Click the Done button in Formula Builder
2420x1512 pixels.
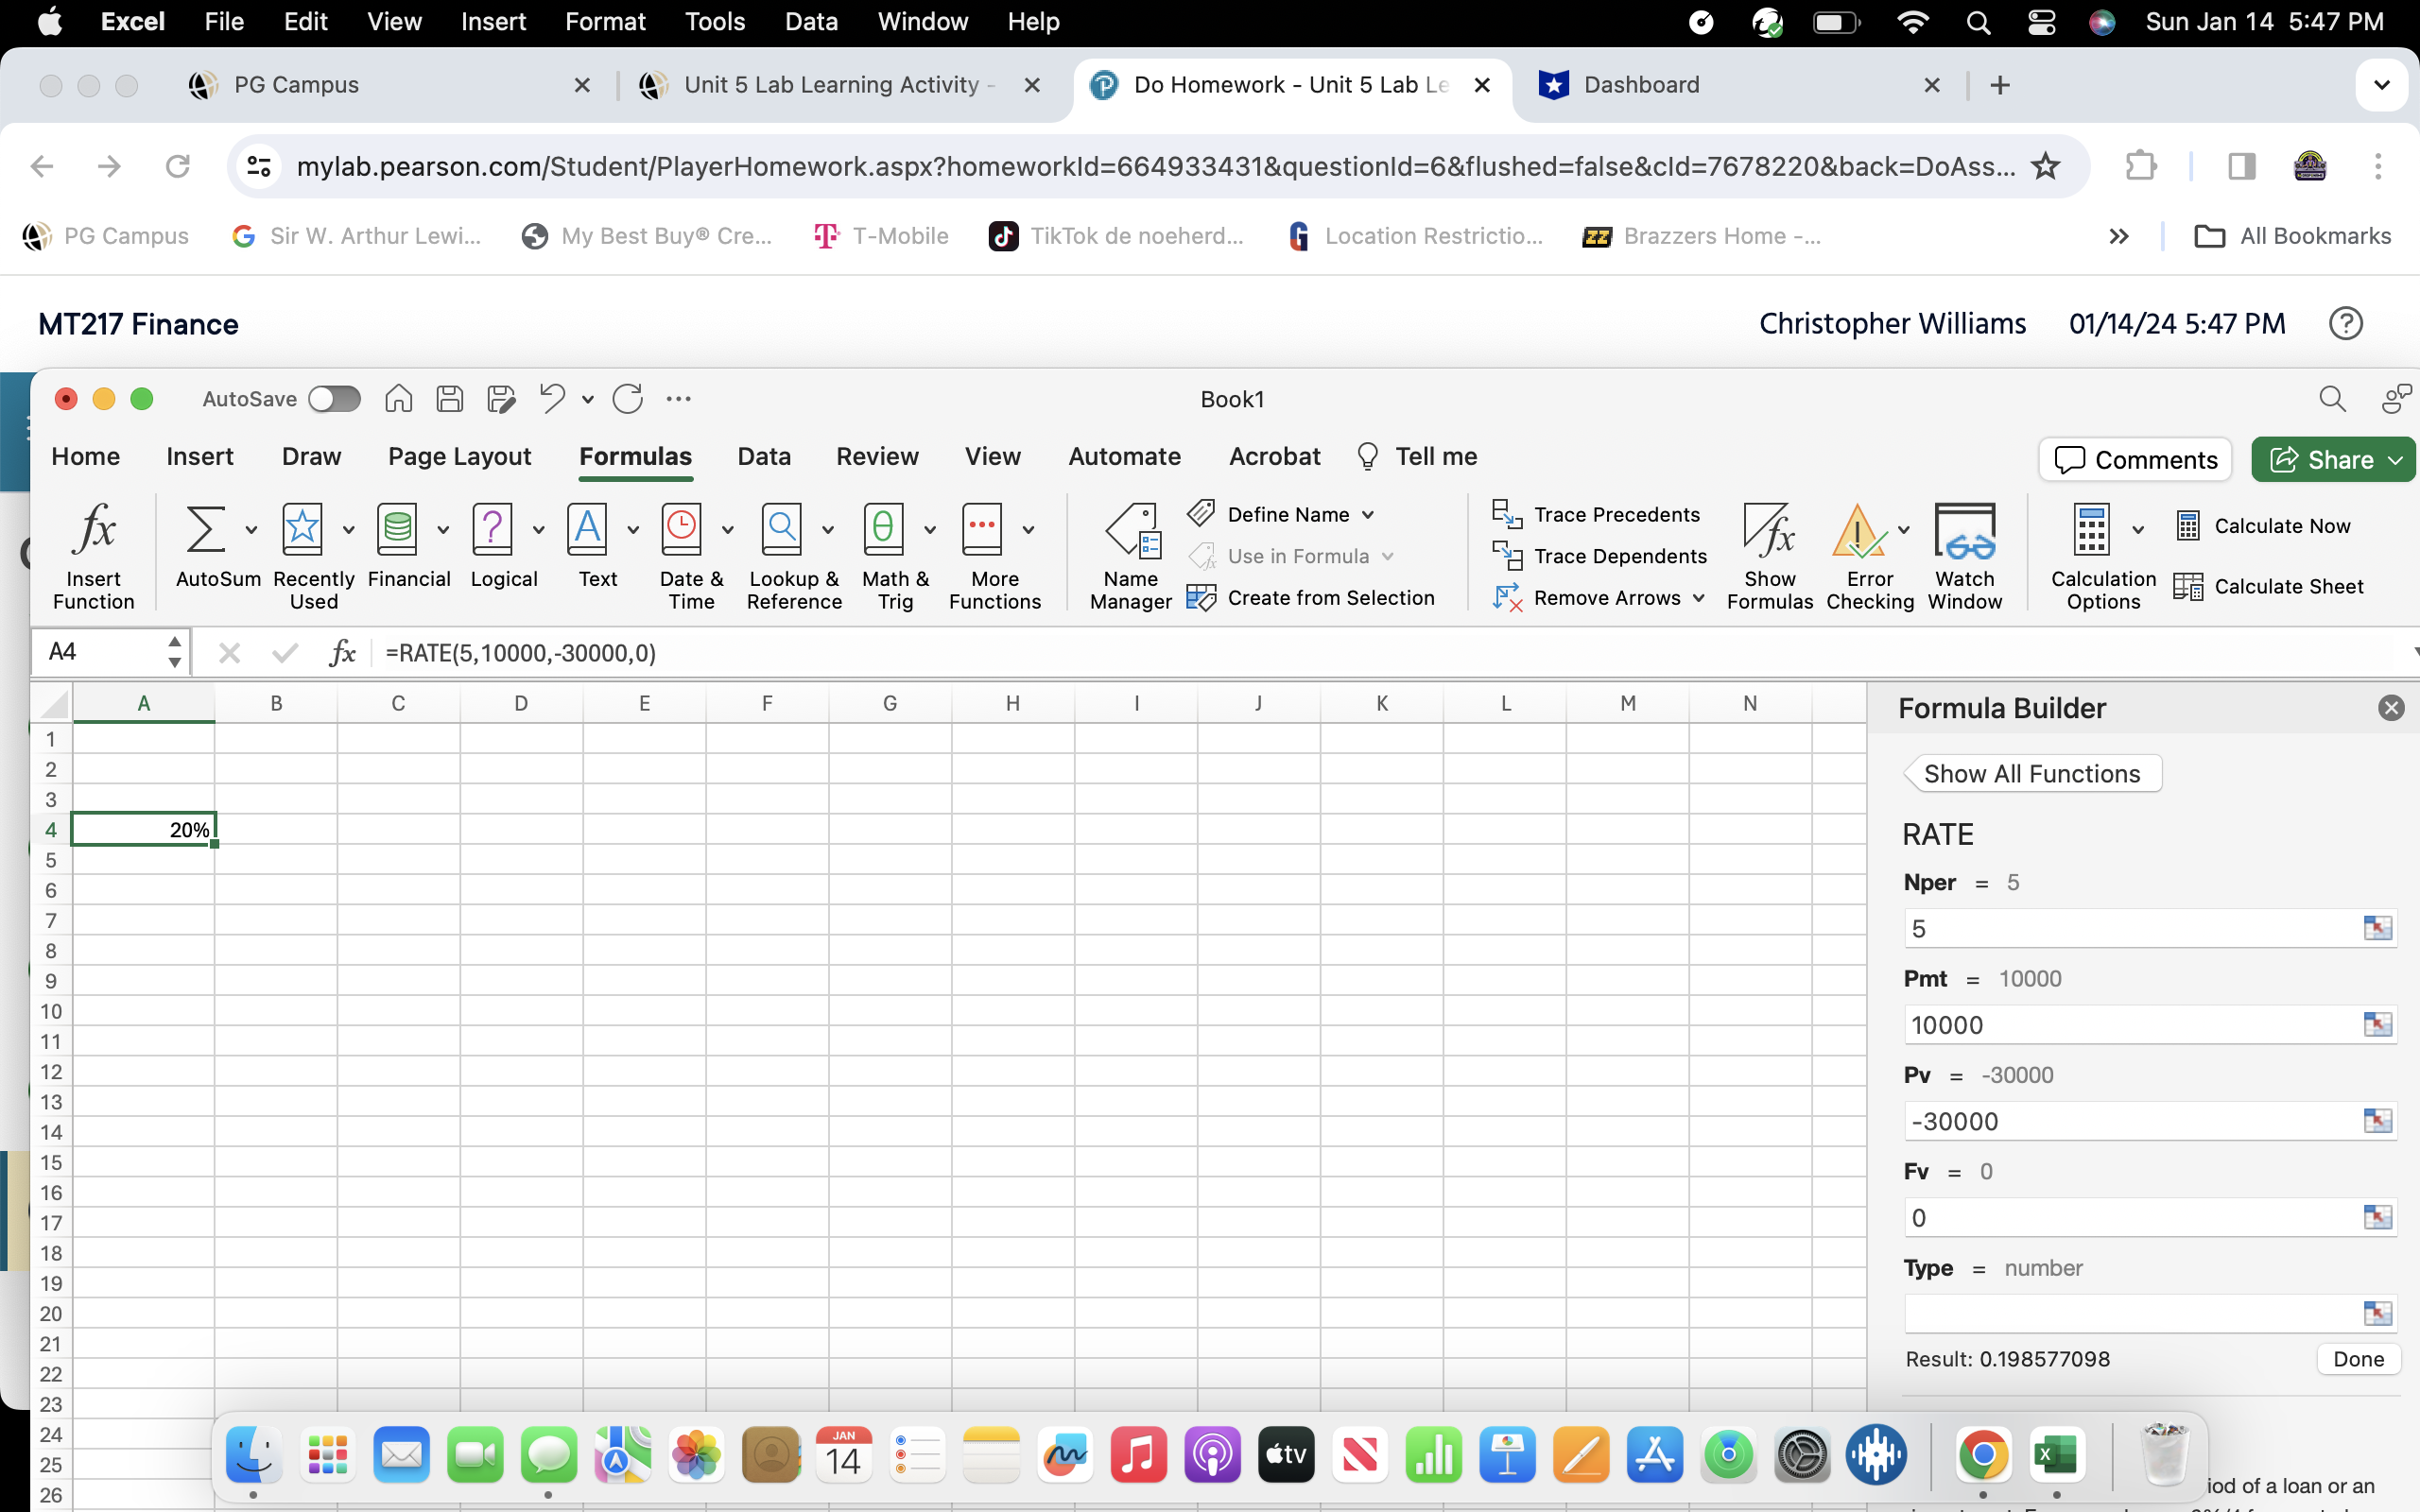[2358, 1358]
